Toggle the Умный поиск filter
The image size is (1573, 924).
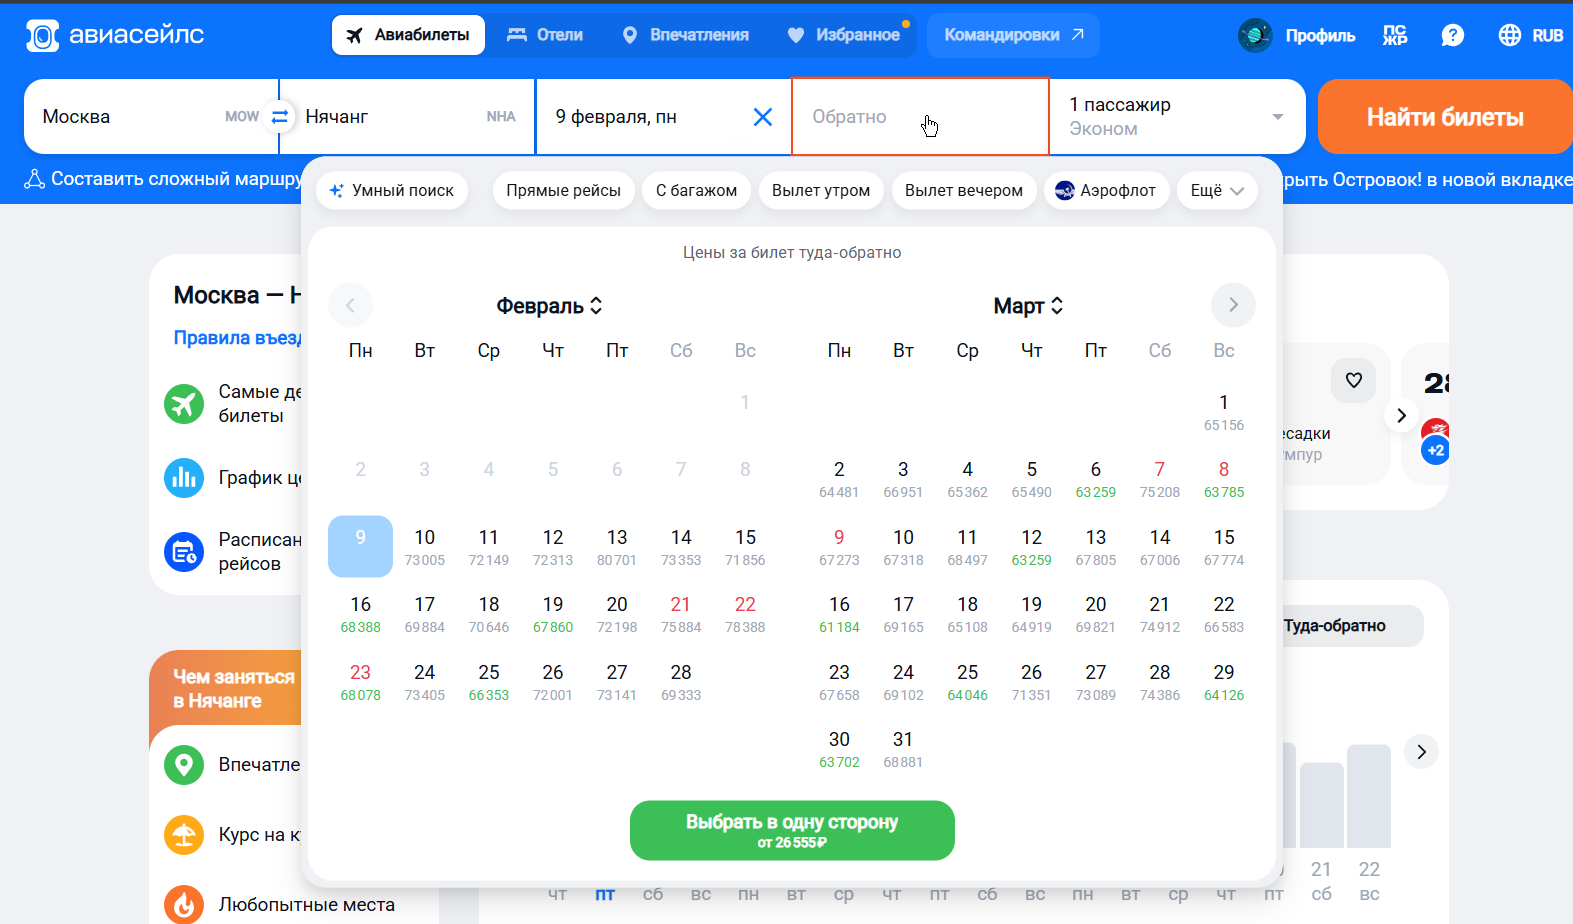[392, 190]
